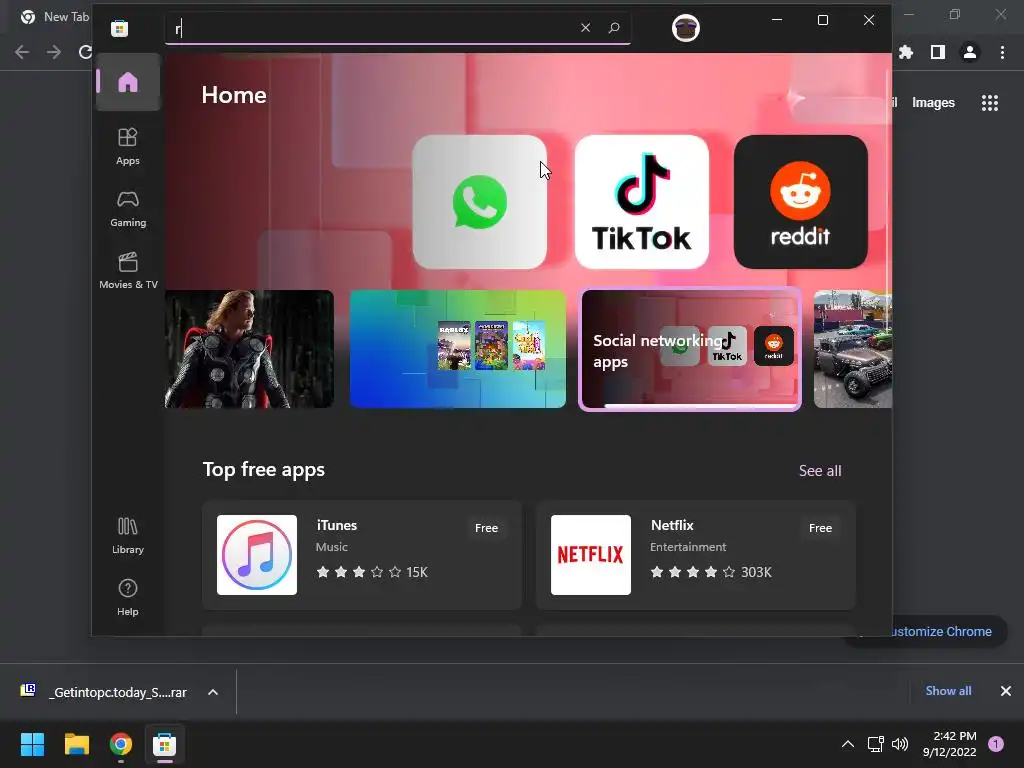
Task: Click the Top free apps heading
Action: click(x=264, y=470)
